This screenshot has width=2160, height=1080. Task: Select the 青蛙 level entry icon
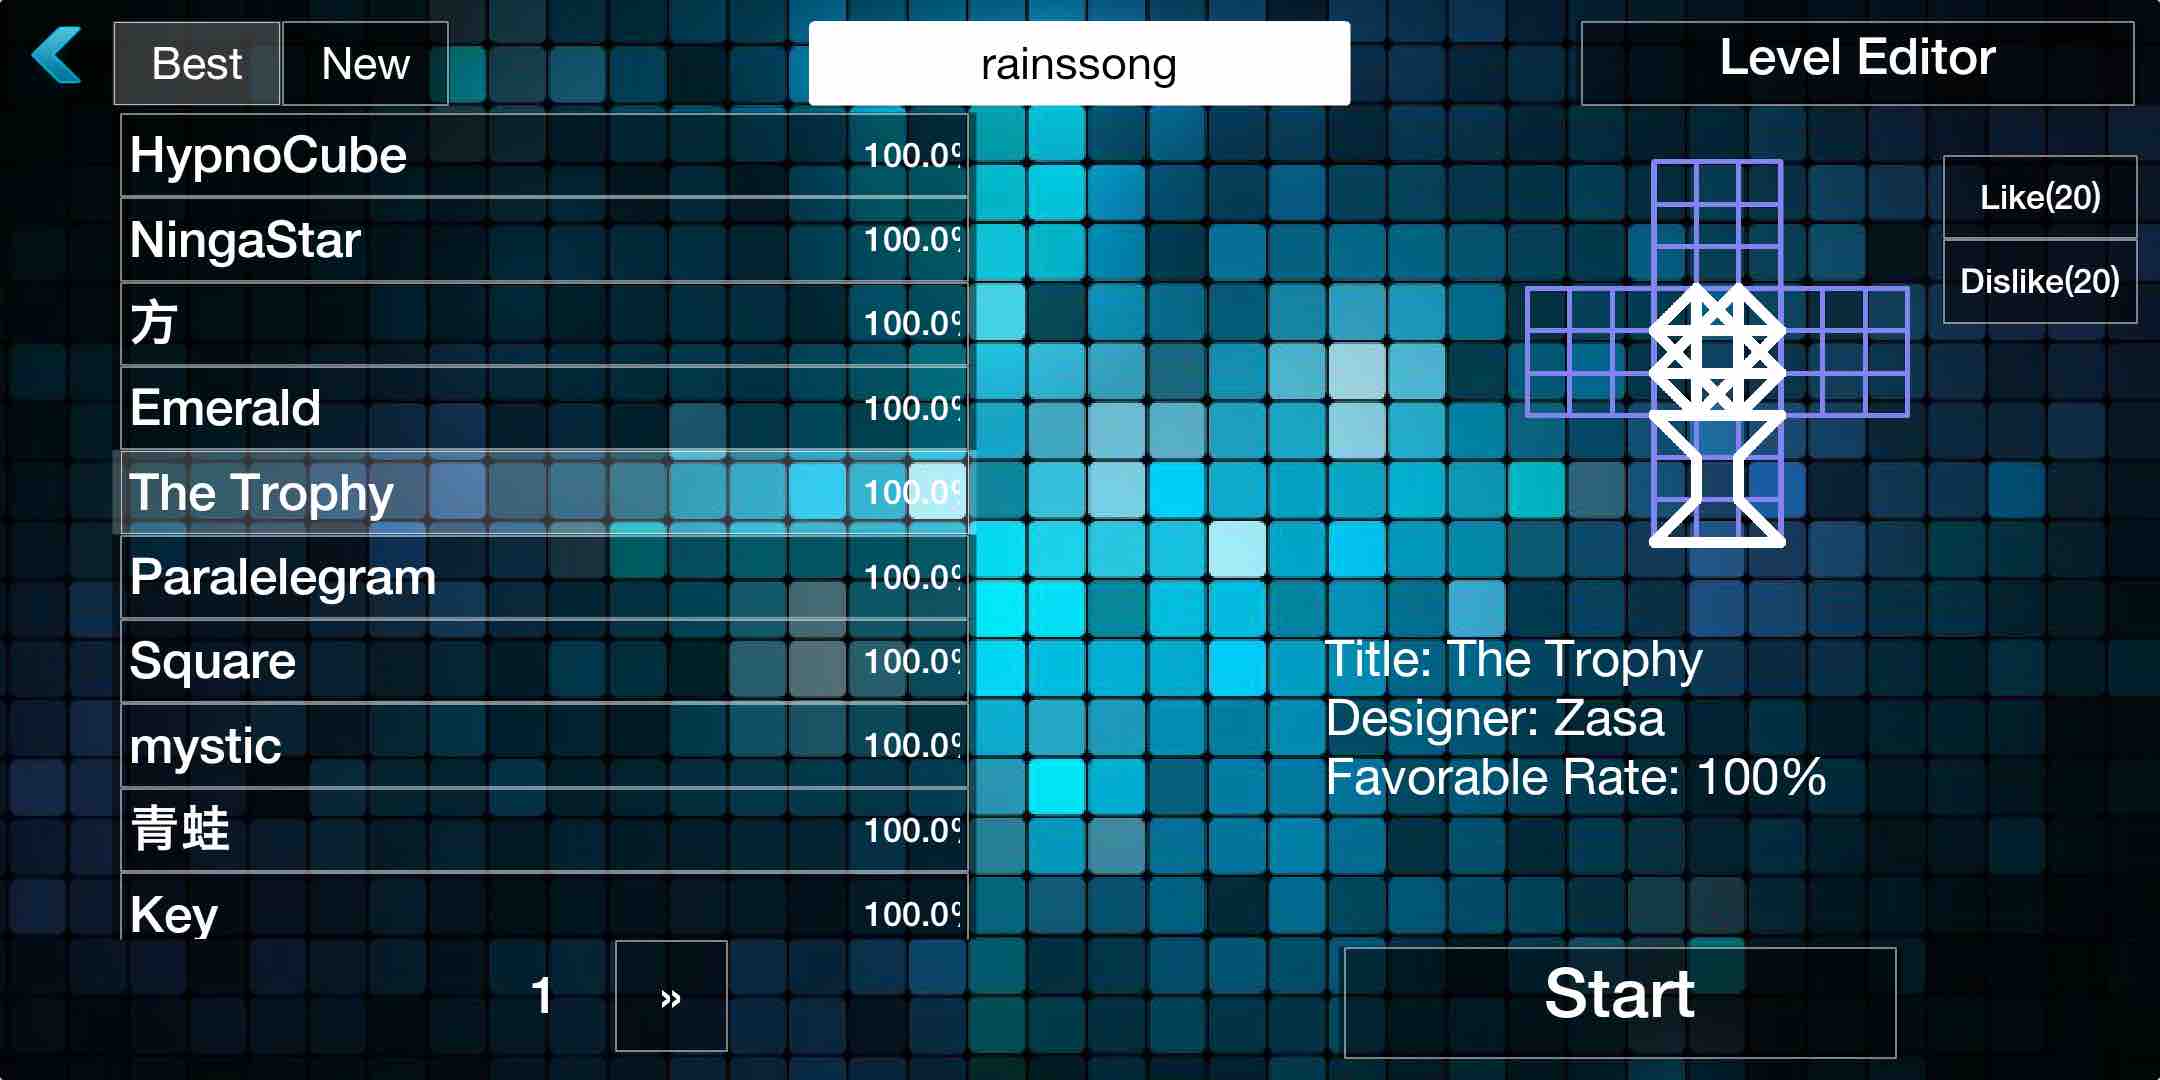(543, 827)
